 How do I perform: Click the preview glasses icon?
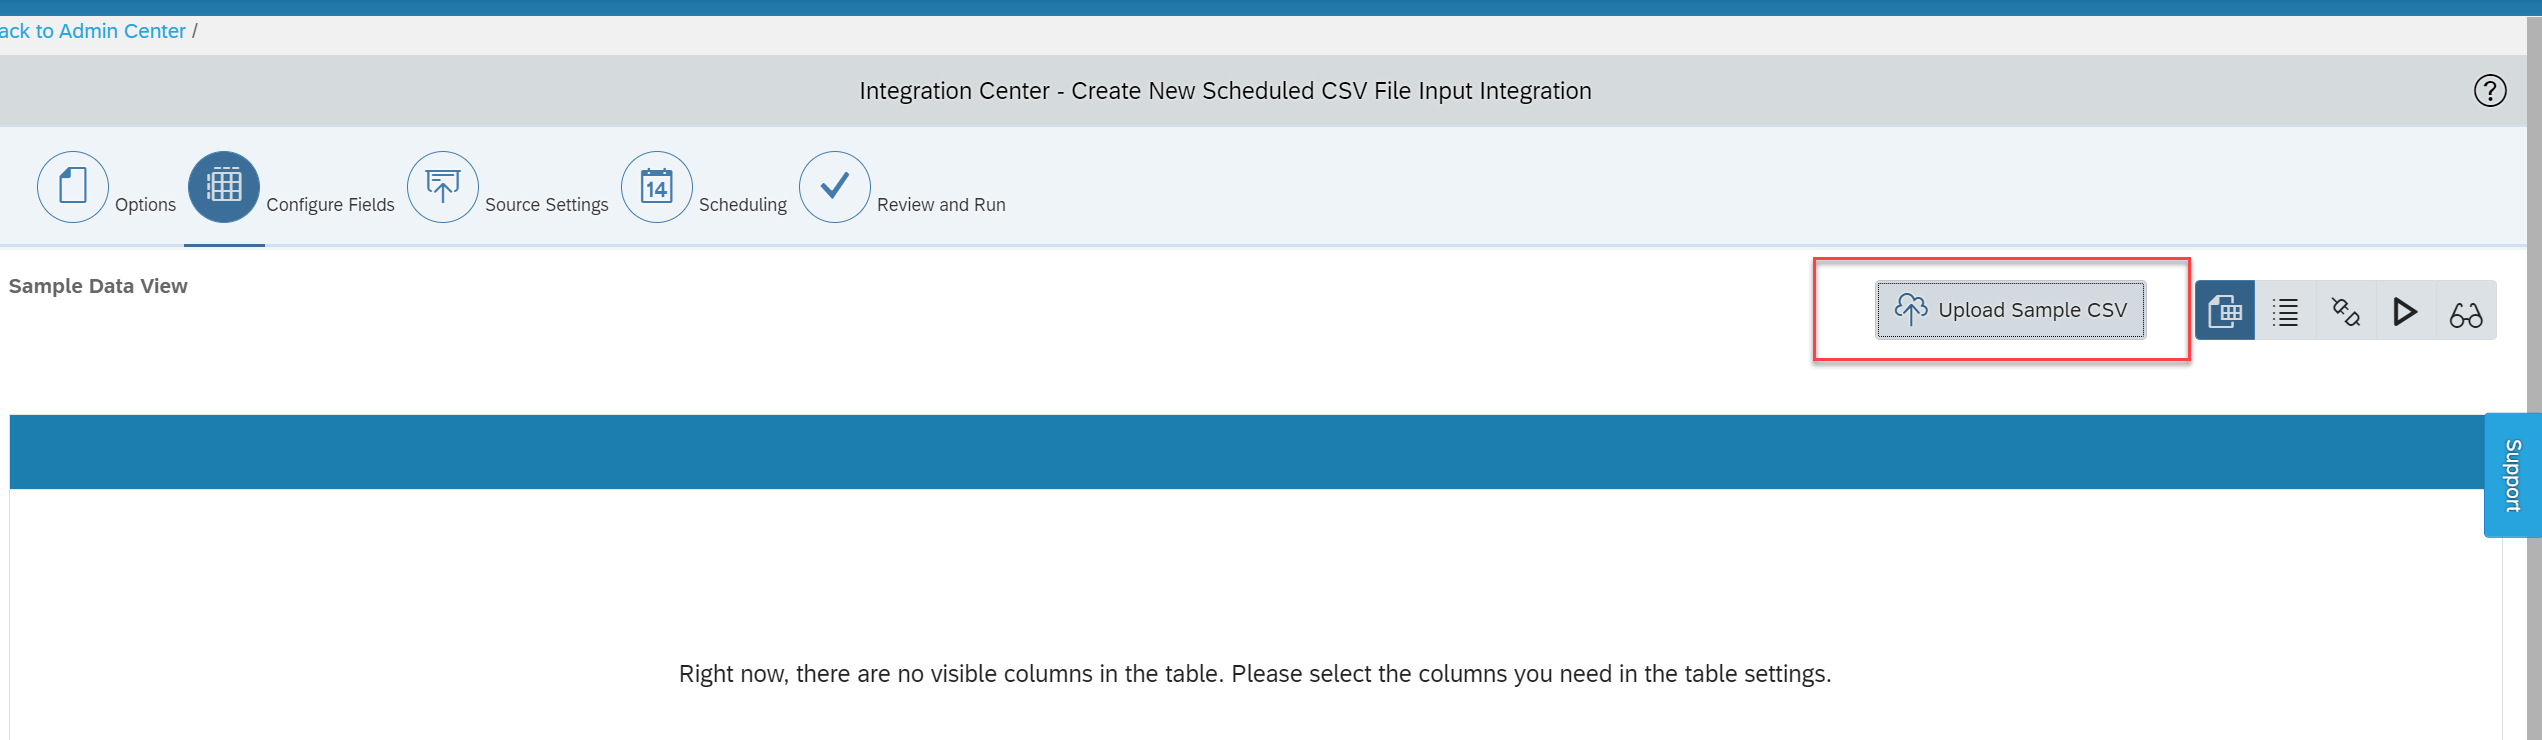click(2466, 311)
